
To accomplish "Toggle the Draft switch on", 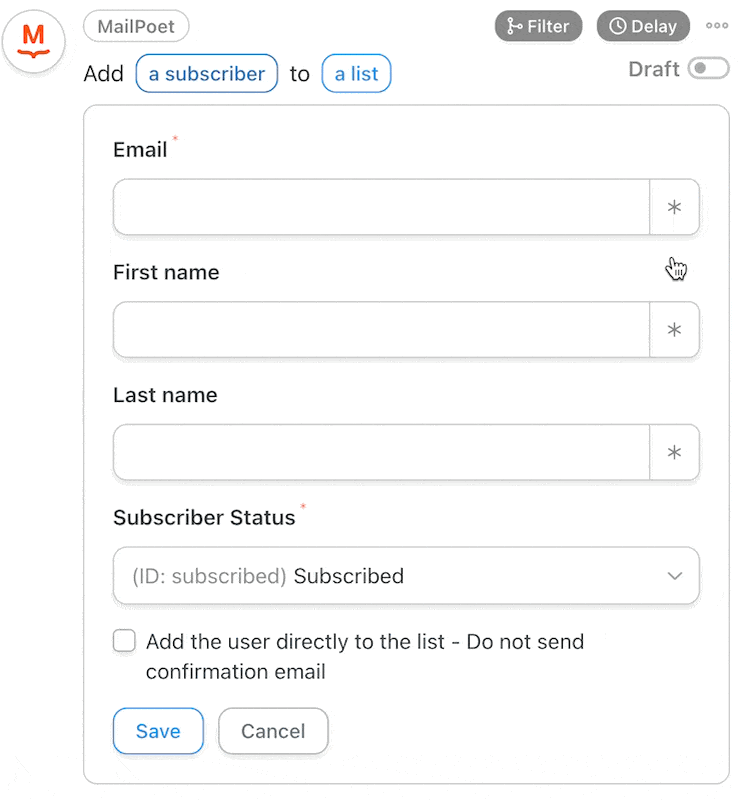I will click(708, 68).
